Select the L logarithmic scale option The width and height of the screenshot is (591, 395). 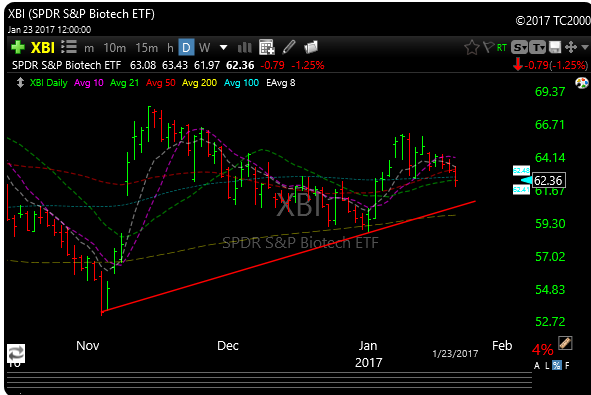(547, 365)
